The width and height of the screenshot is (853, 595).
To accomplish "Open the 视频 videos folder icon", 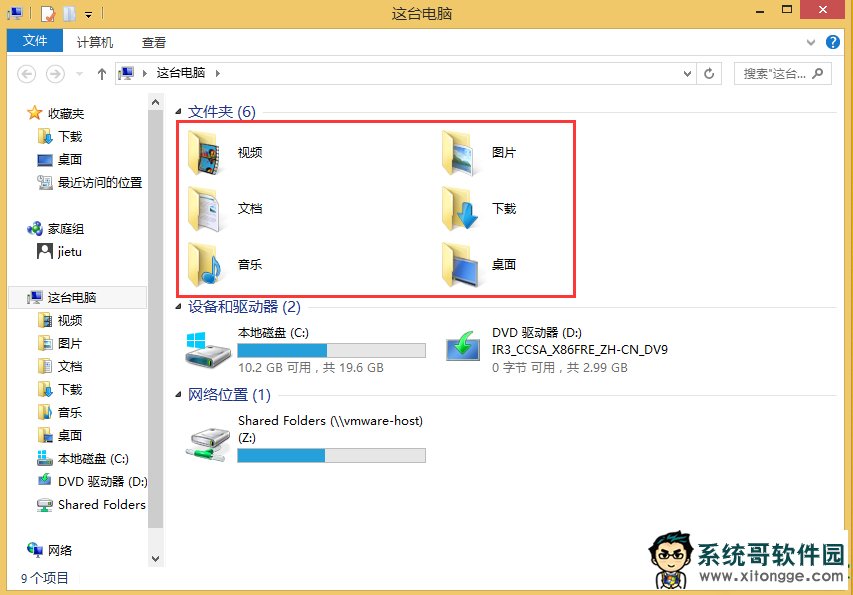I will [204, 153].
